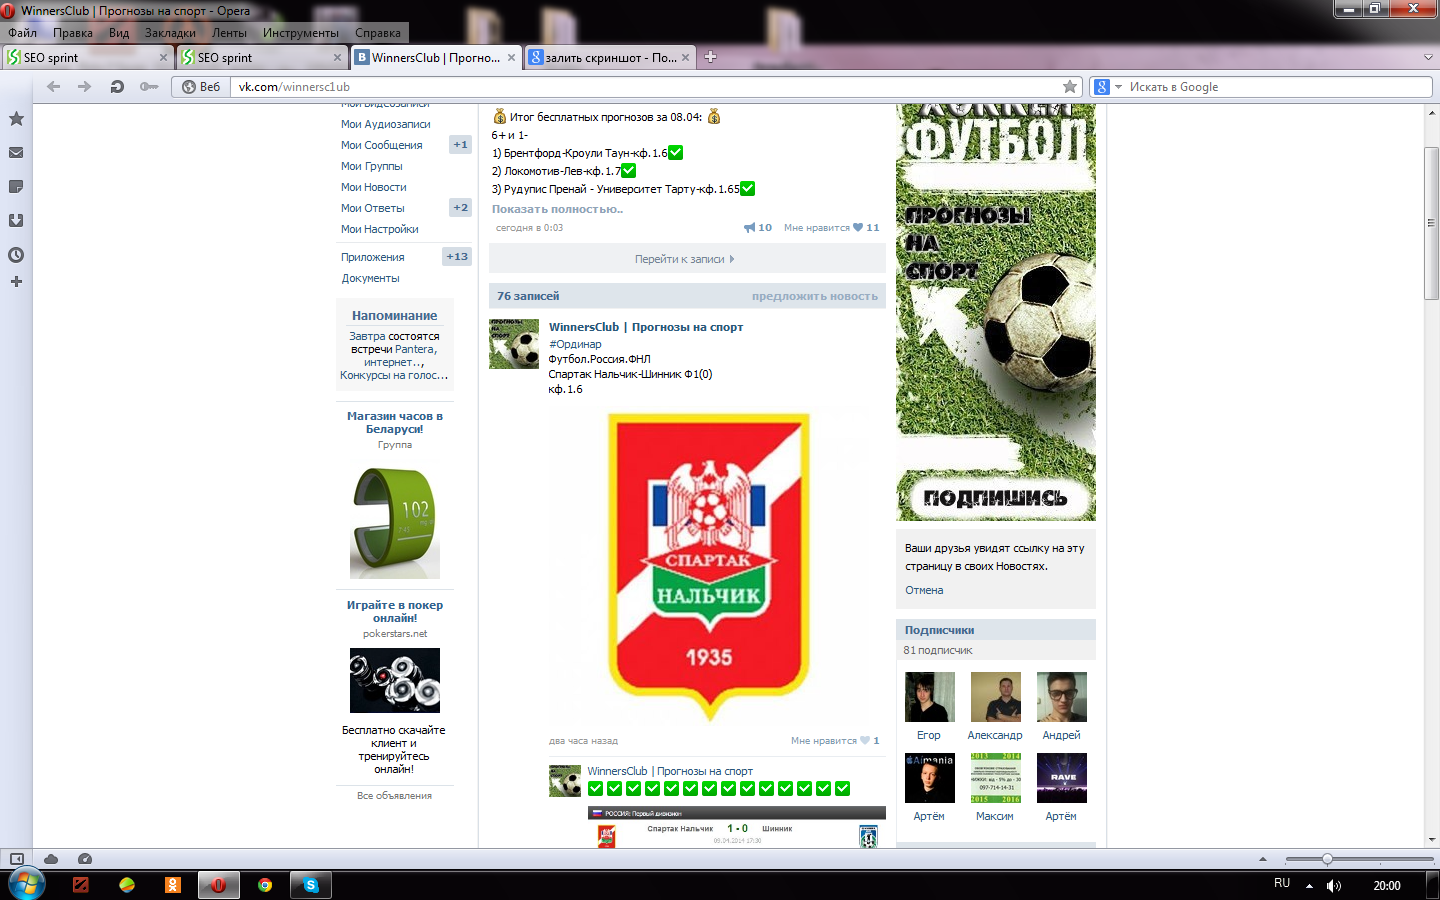Open the 'Файл' menu
This screenshot has width=1440, height=900.
22,33
